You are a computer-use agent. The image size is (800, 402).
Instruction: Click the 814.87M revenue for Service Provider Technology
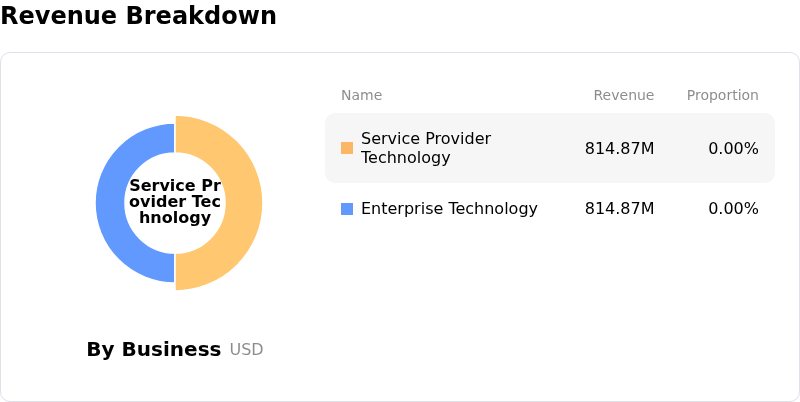click(x=619, y=148)
